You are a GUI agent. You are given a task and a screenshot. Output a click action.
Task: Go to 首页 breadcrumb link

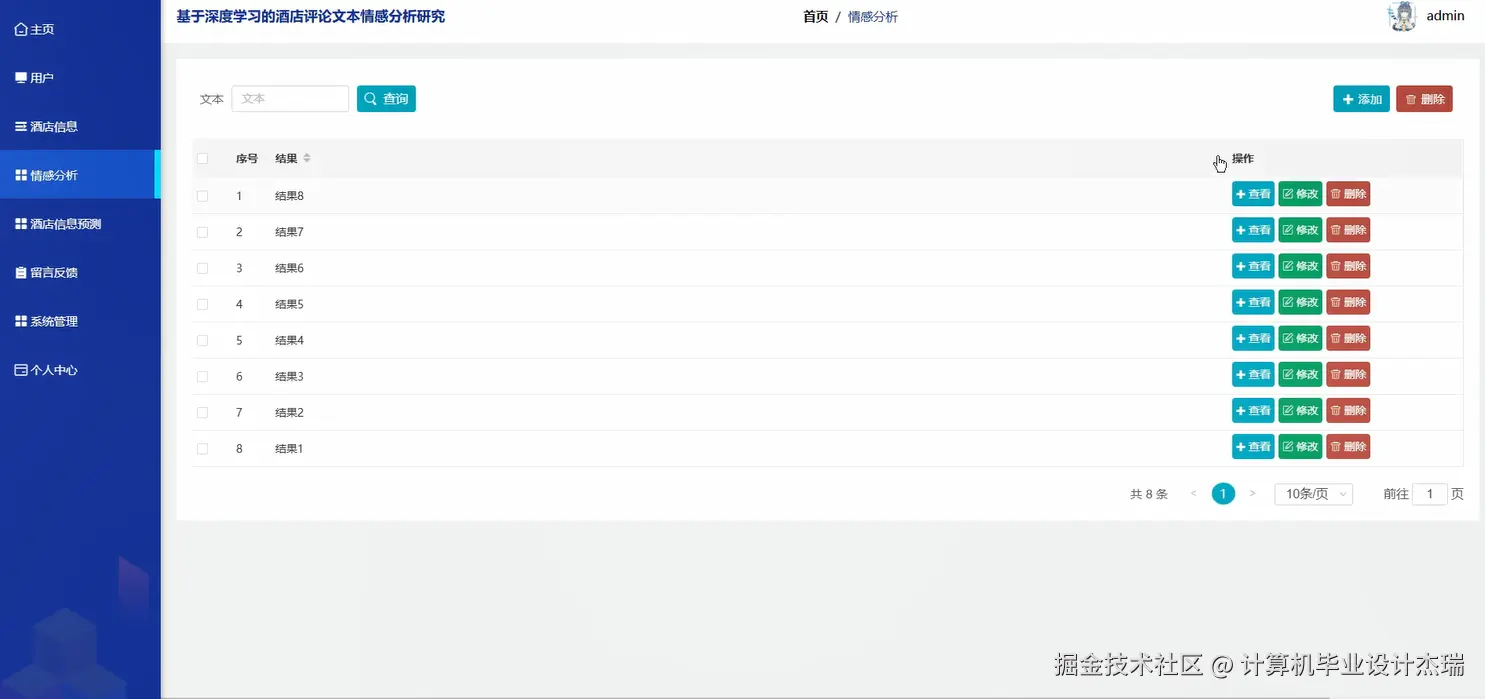point(815,17)
